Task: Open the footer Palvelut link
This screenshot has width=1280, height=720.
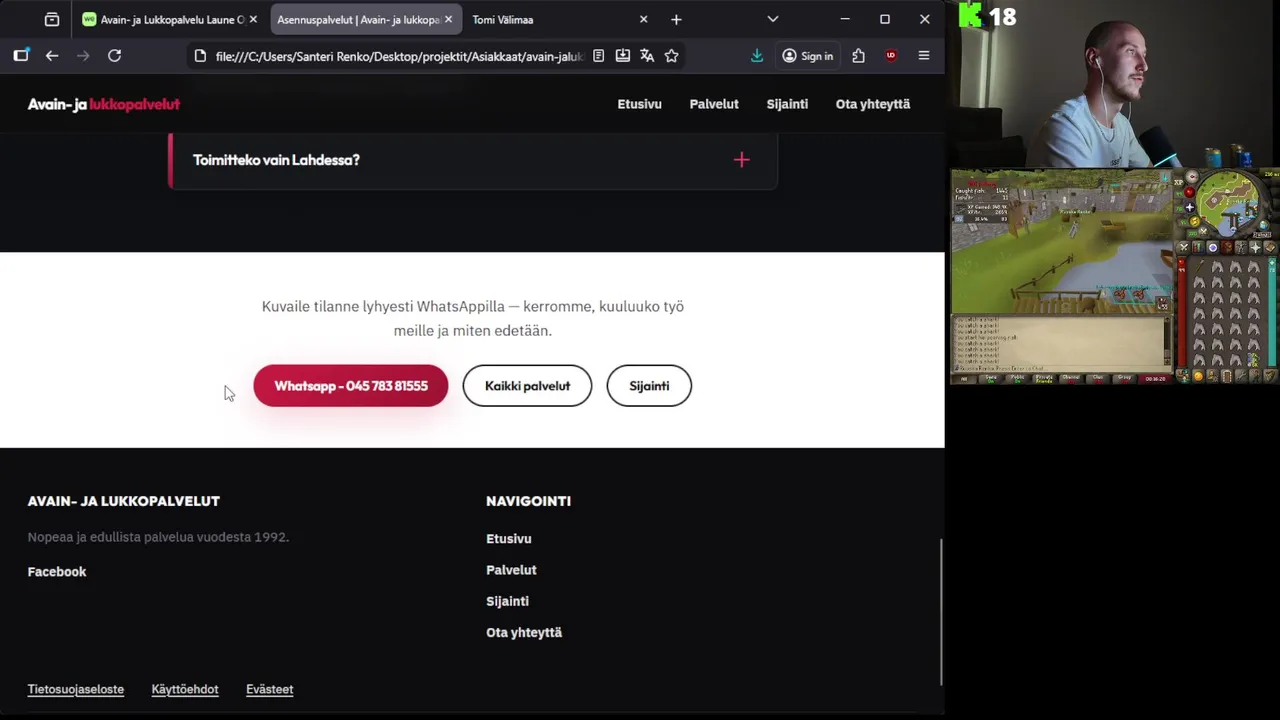Action: (x=511, y=570)
